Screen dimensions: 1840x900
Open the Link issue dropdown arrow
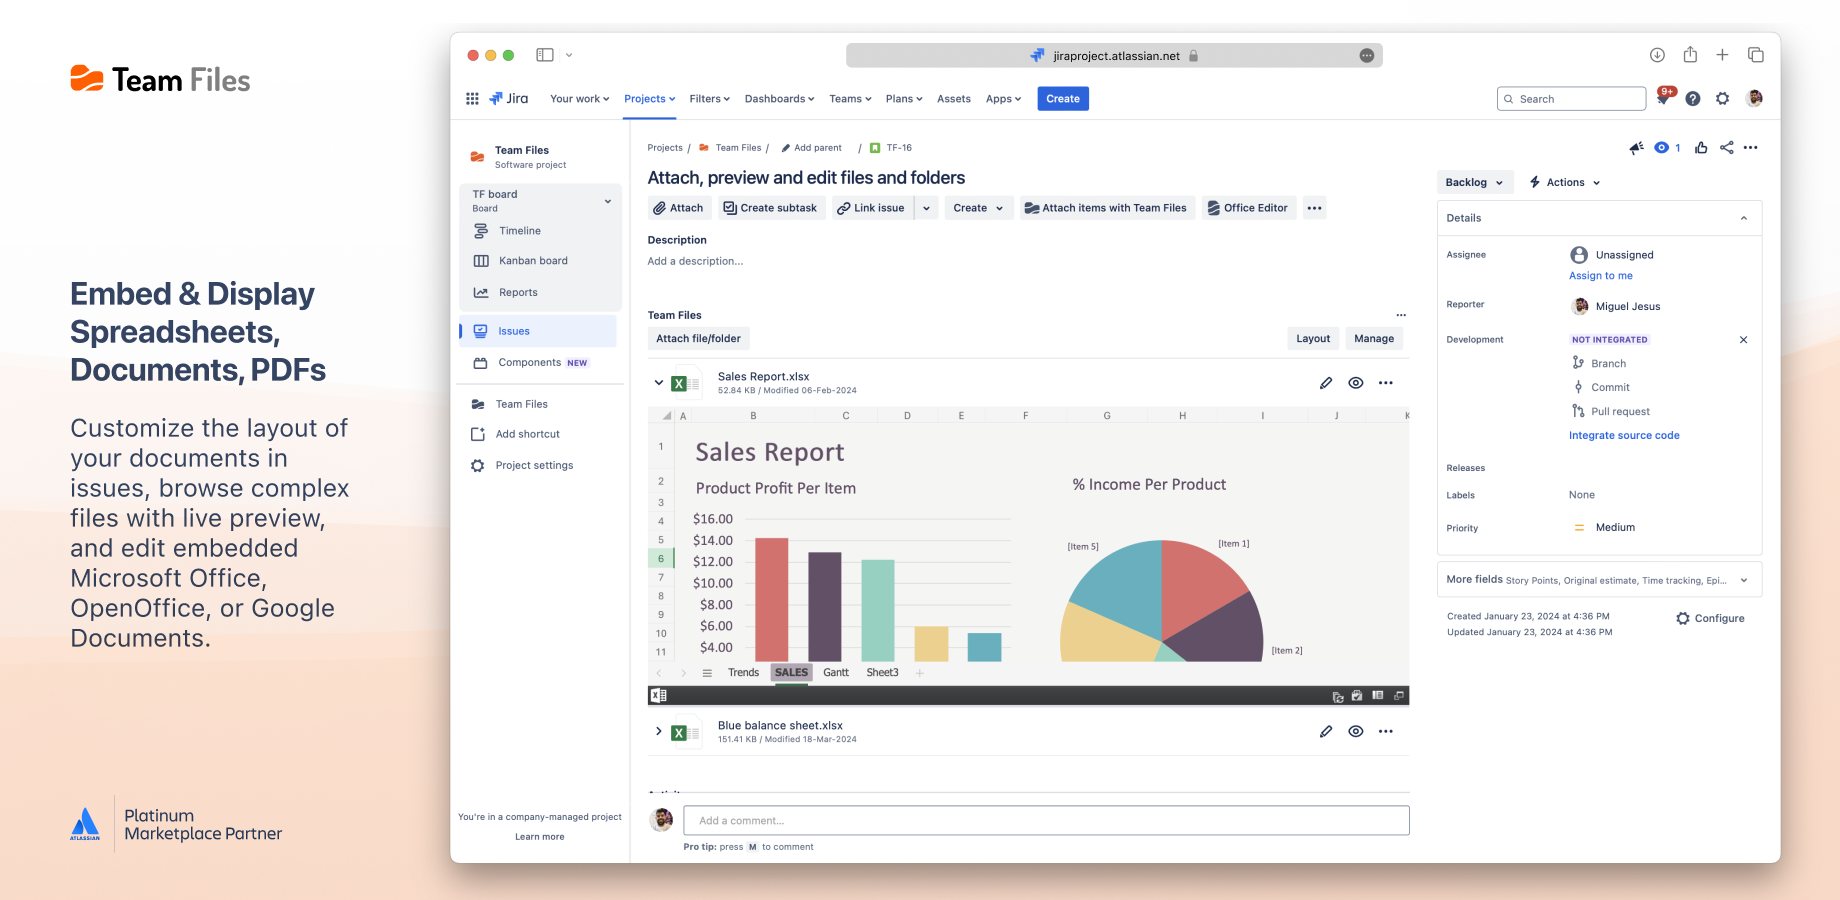coord(926,208)
